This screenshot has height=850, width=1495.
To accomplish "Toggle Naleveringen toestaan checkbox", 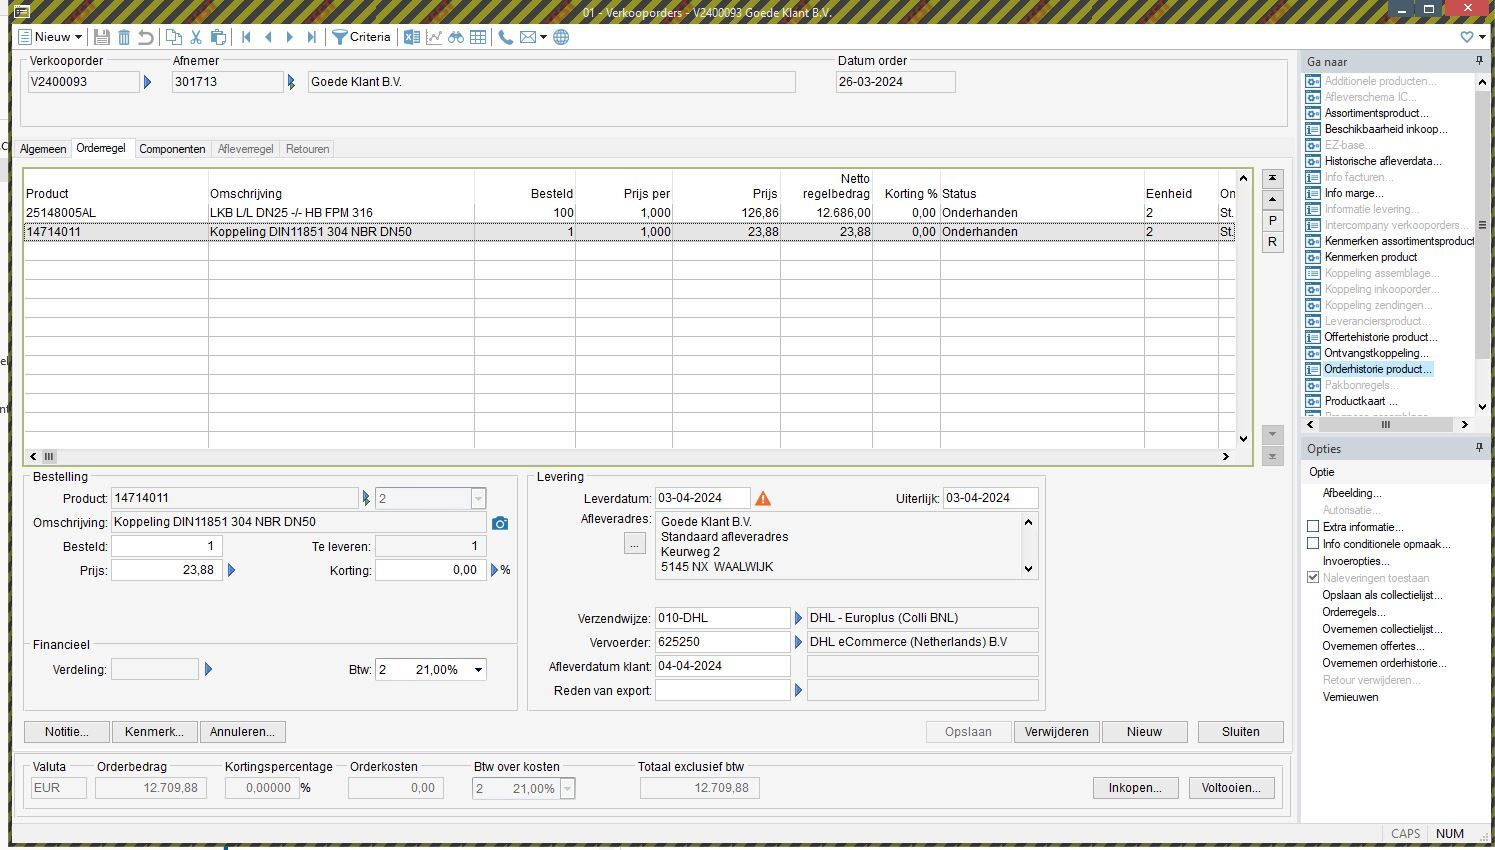I will click(x=1313, y=577).
